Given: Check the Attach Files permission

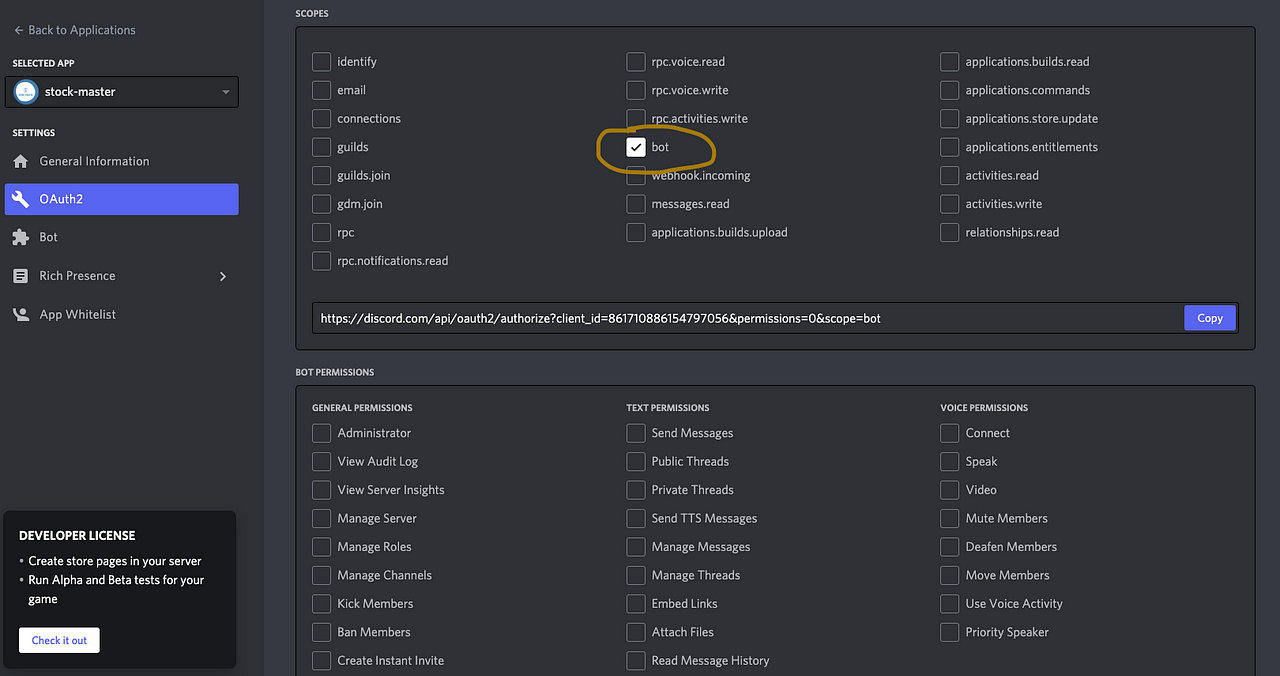Looking at the screenshot, I should click(636, 633).
